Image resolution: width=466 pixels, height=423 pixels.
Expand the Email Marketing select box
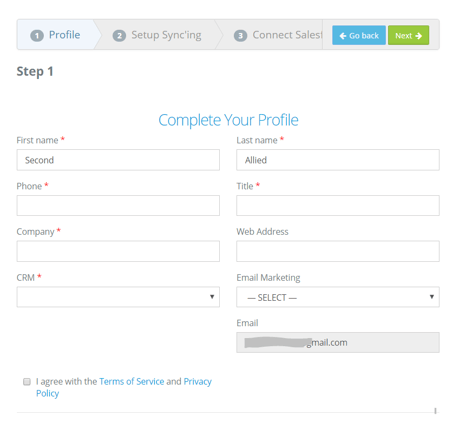coord(338,297)
